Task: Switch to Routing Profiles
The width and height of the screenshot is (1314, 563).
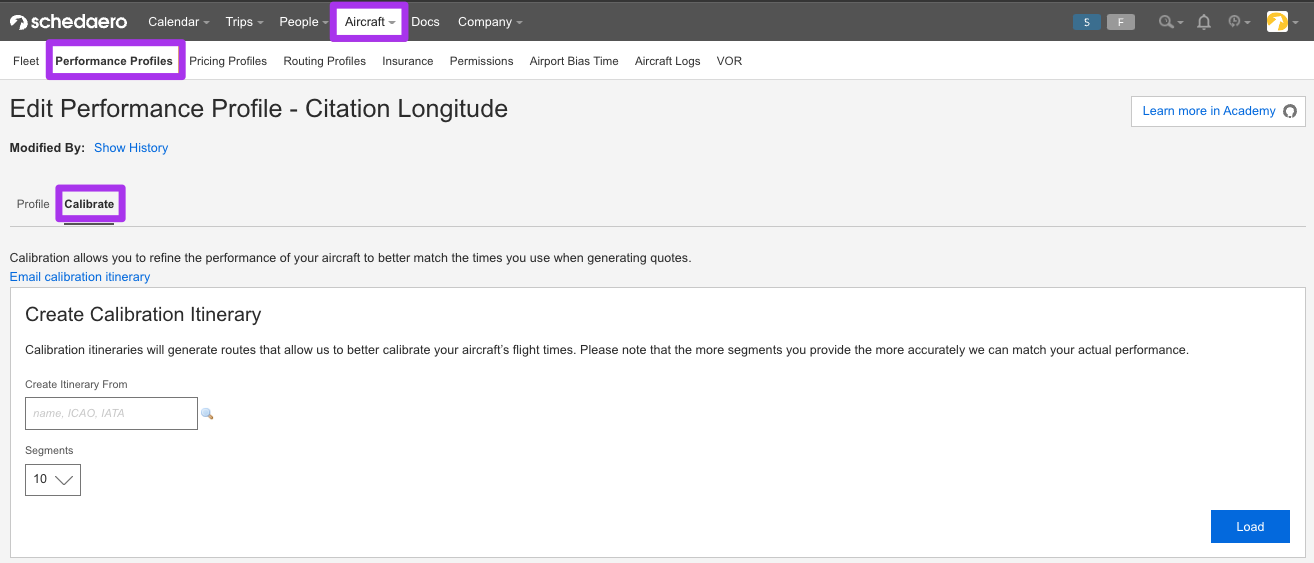Action: pos(324,61)
